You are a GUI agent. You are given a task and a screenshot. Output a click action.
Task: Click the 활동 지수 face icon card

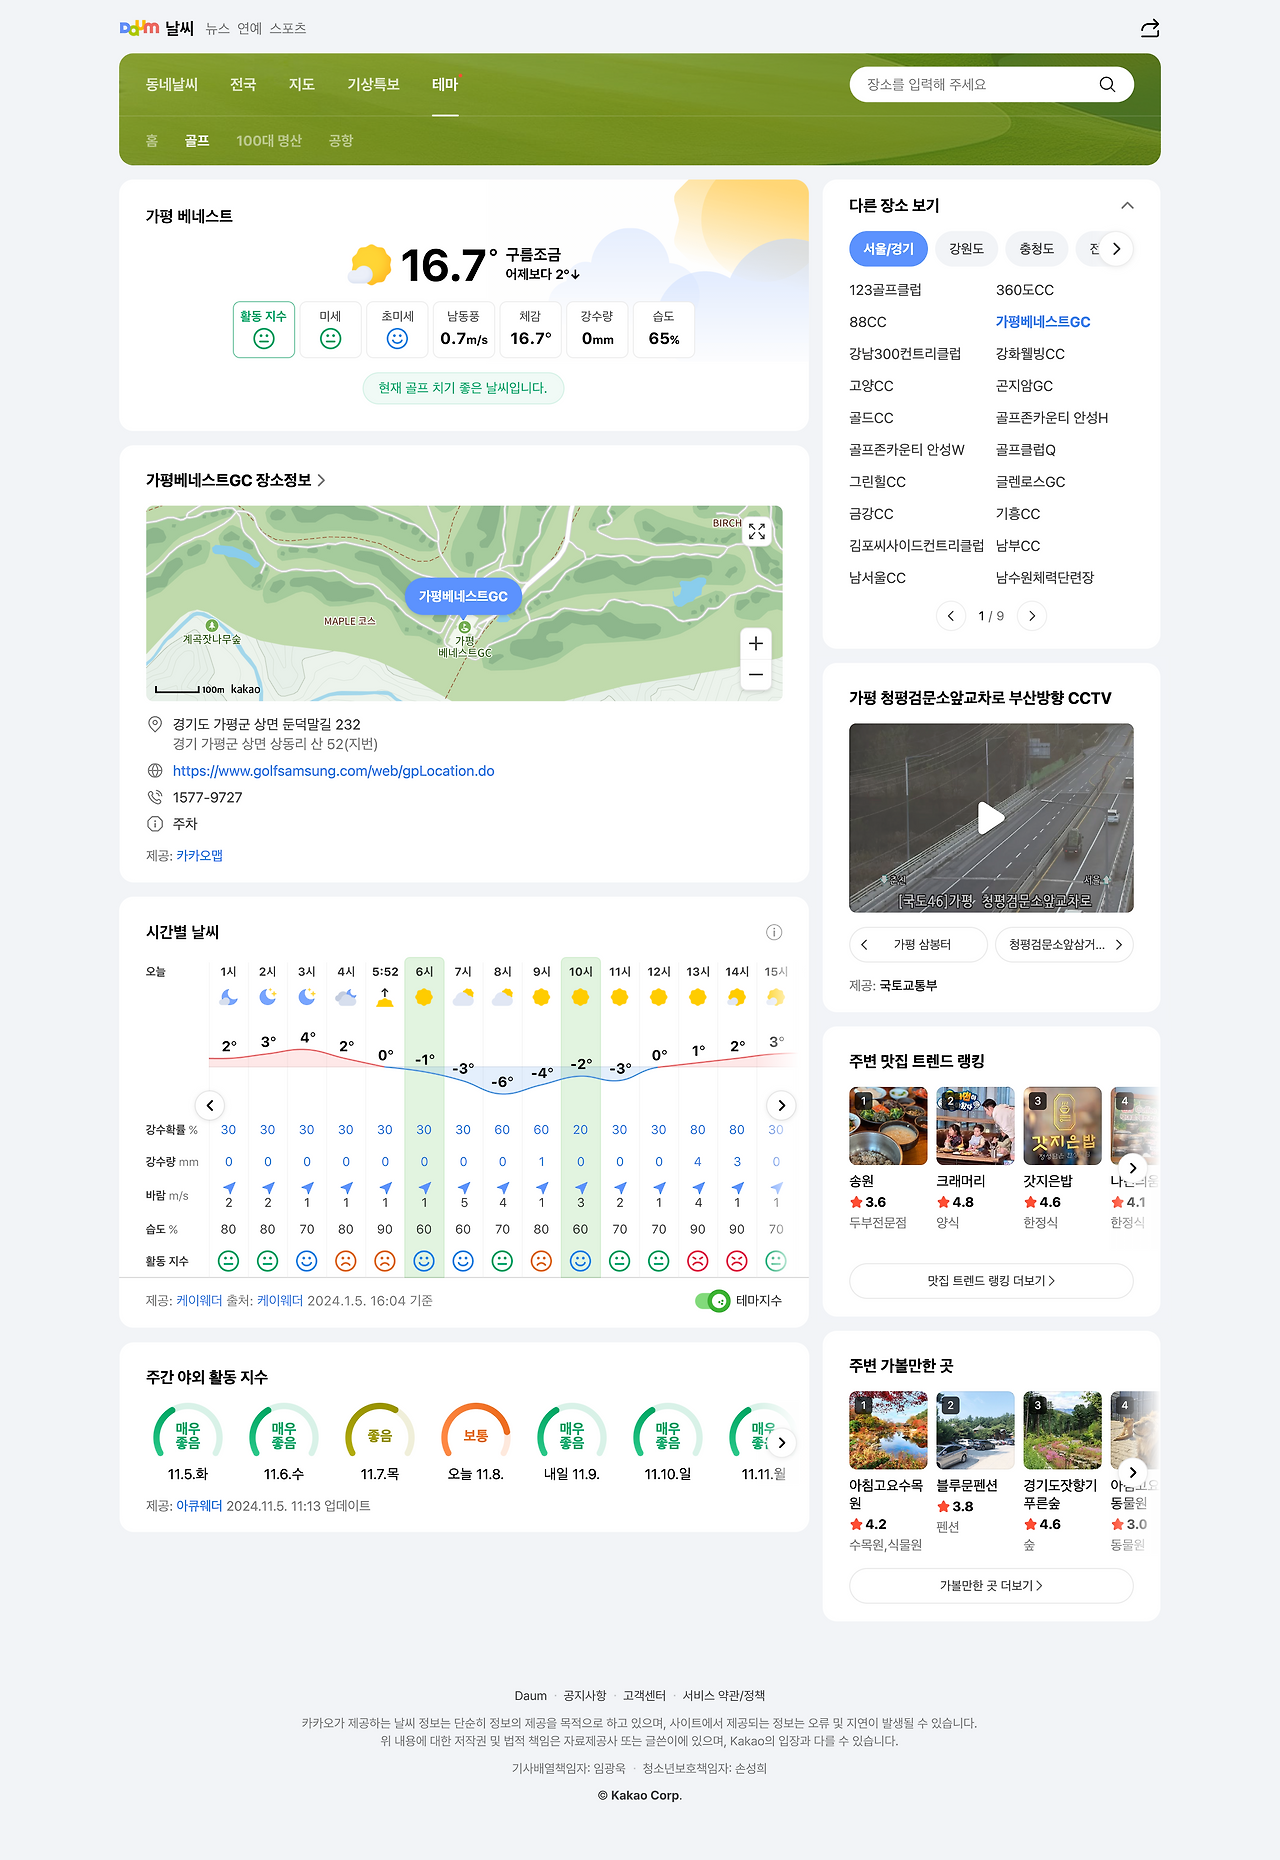pos(264,329)
